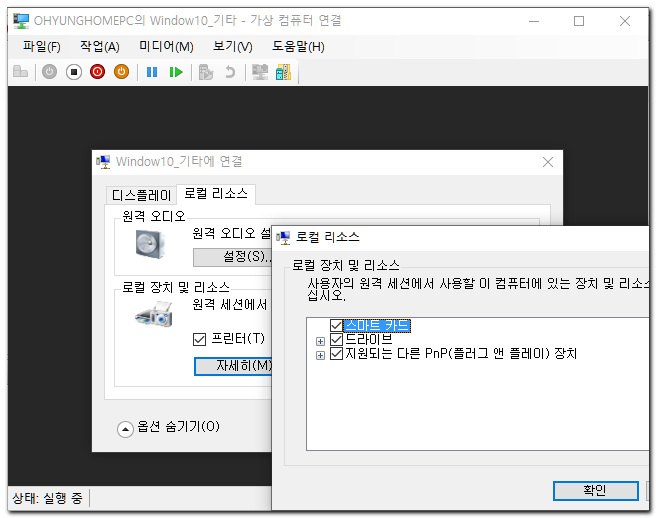656x518 pixels.
Task: Click the orange Save state icon
Action: pos(121,72)
